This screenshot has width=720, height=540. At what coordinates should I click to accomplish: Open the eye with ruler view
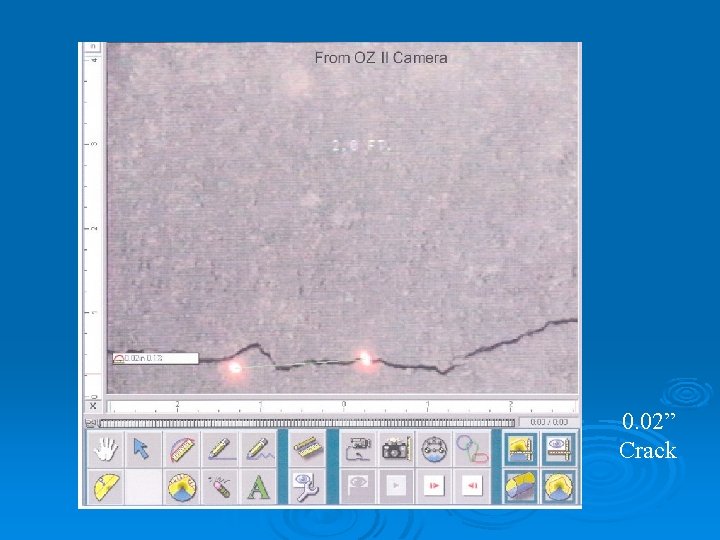tap(559, 449)
